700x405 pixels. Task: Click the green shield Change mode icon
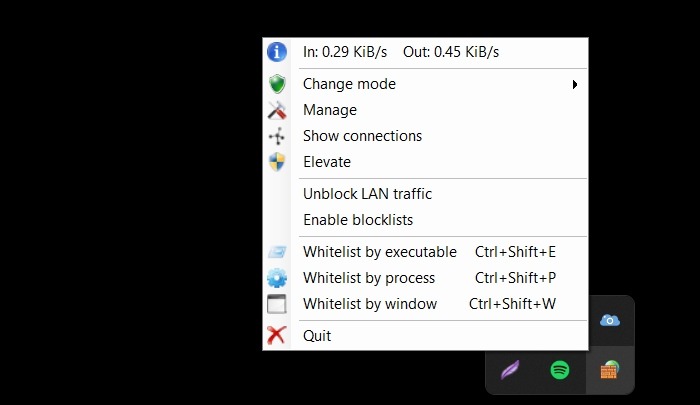pos(277,84)
